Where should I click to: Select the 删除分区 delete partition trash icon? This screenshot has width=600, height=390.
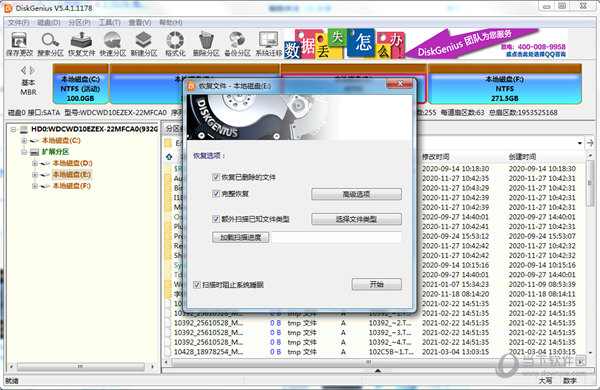pyautogui.click(x=206, y=44)
